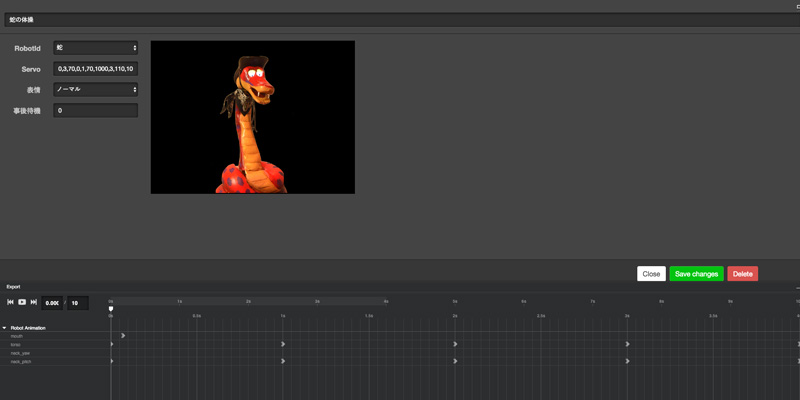Screen dimensions: 800x400
Task: Select torso keyframe at 3s
Action: pos(628,344)
